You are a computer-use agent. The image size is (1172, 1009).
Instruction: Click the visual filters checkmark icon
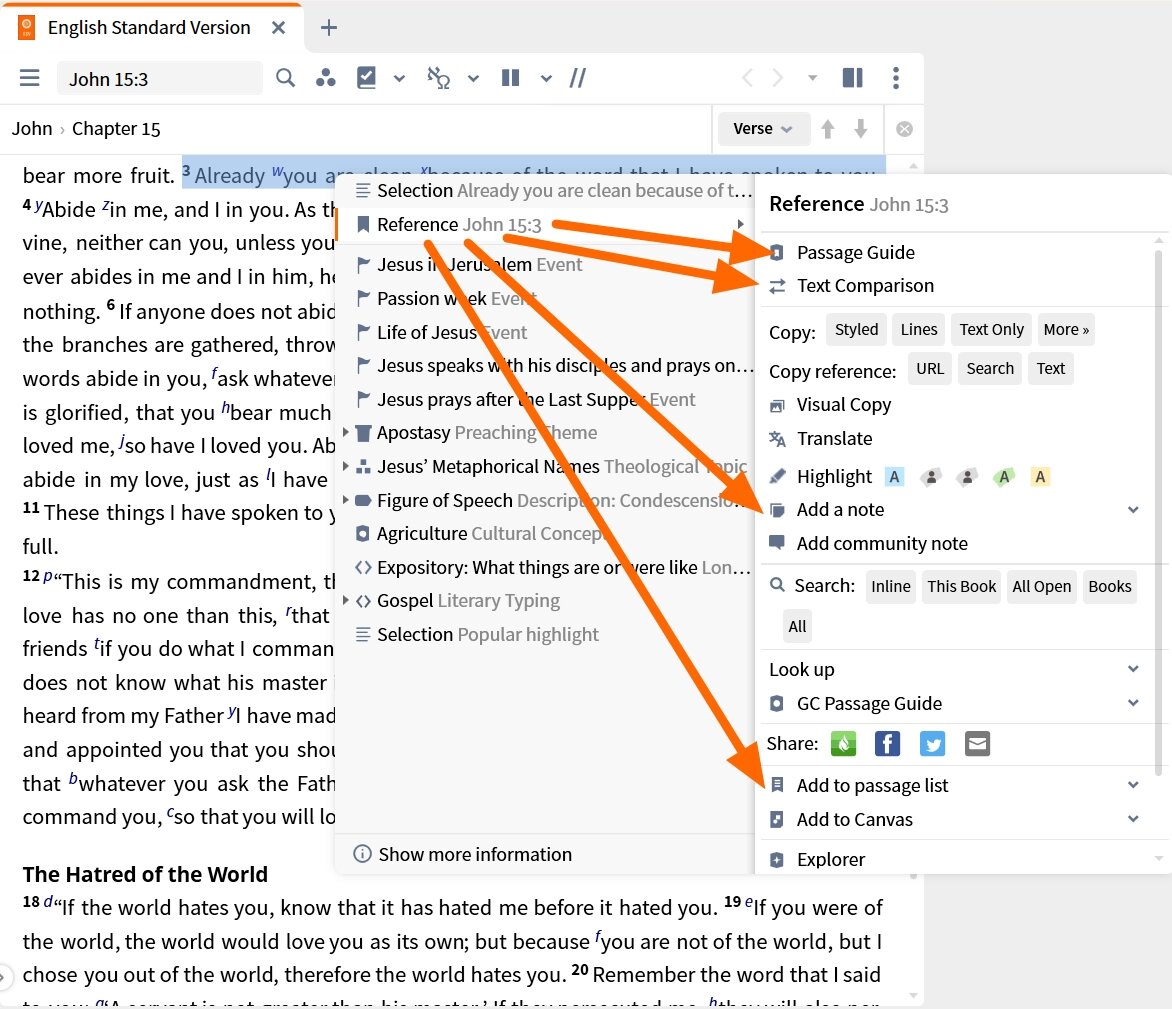pos(366,78)
